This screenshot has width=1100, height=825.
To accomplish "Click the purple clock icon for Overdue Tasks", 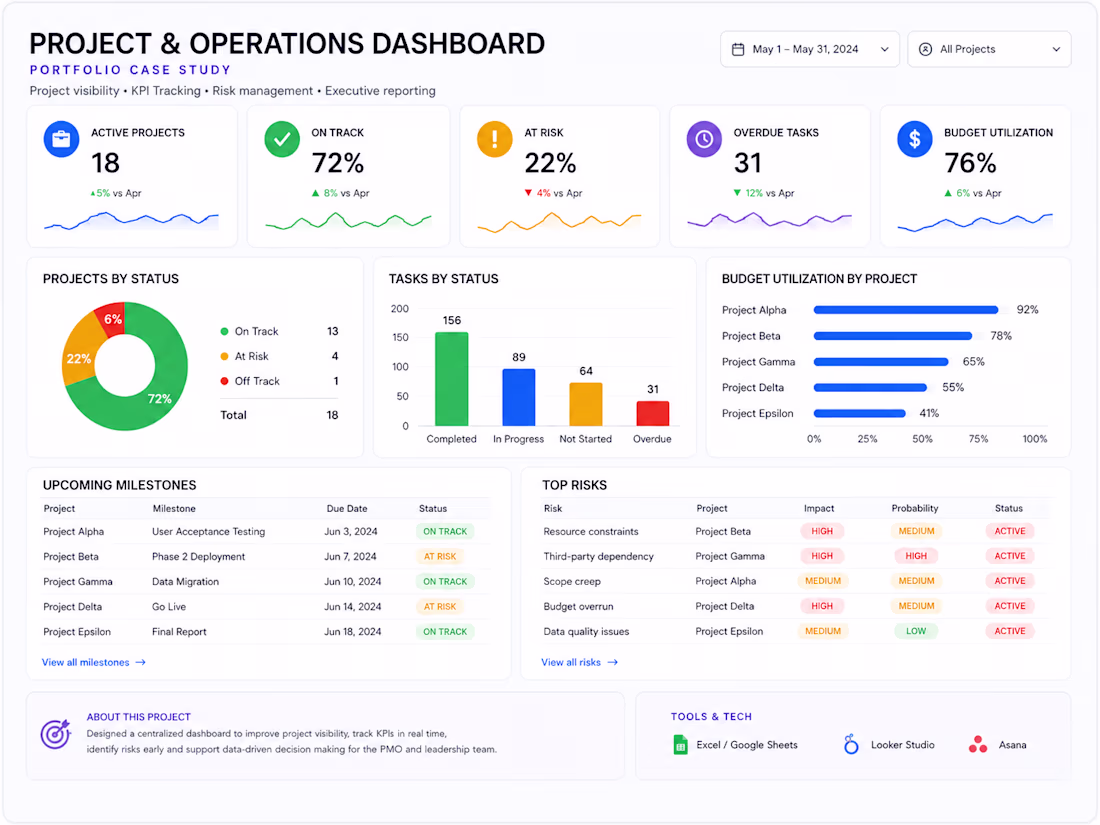I will click(x=704, y=139).
